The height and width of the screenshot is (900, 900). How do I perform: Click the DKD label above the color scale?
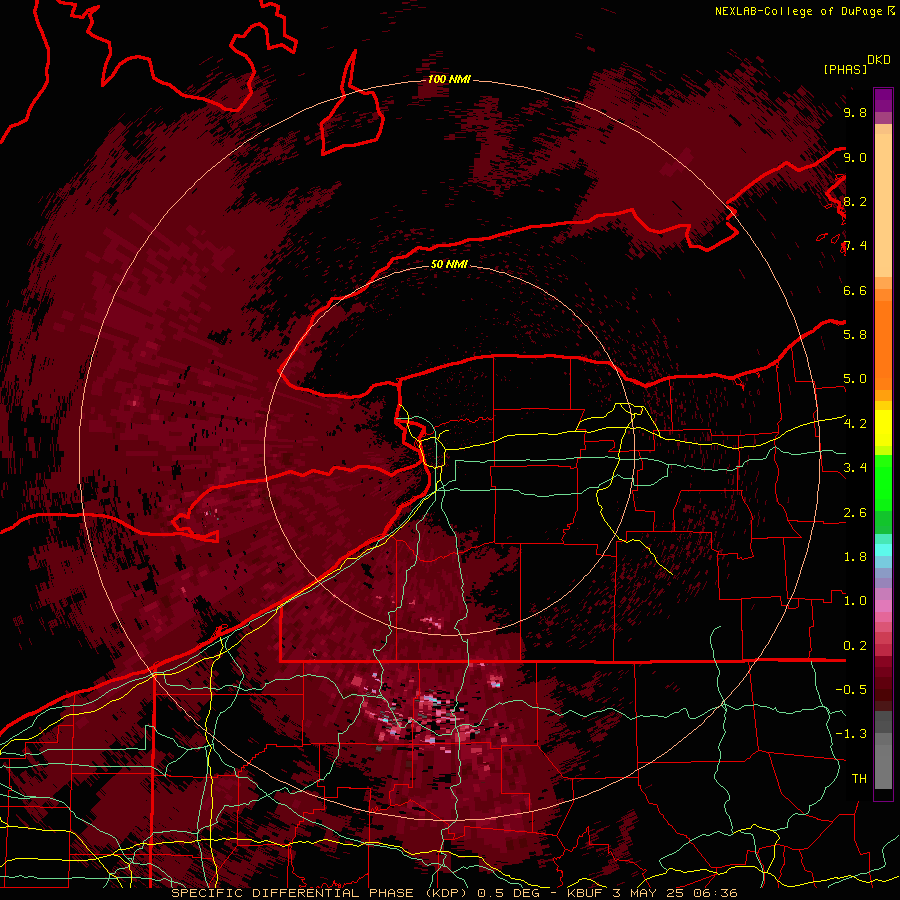878,60
